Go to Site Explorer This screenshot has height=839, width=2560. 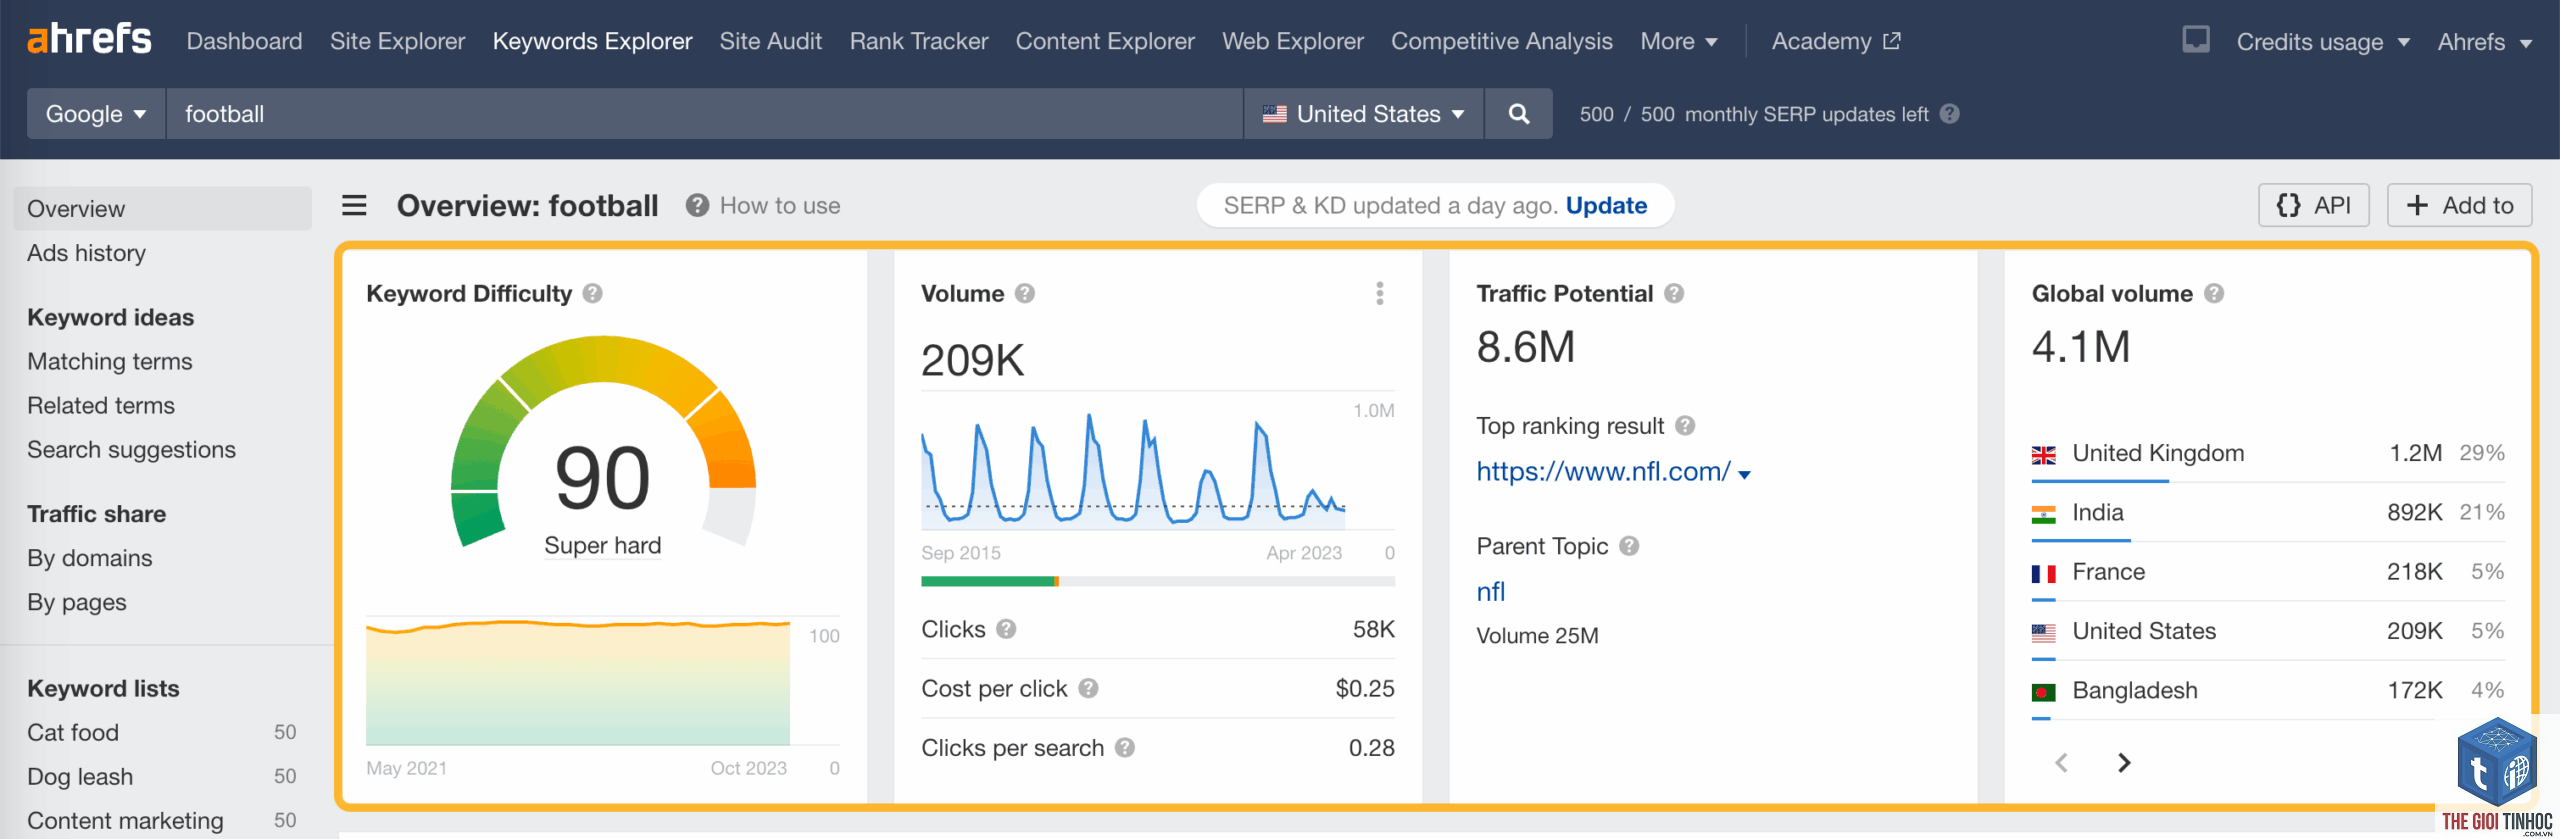(397, 41)
